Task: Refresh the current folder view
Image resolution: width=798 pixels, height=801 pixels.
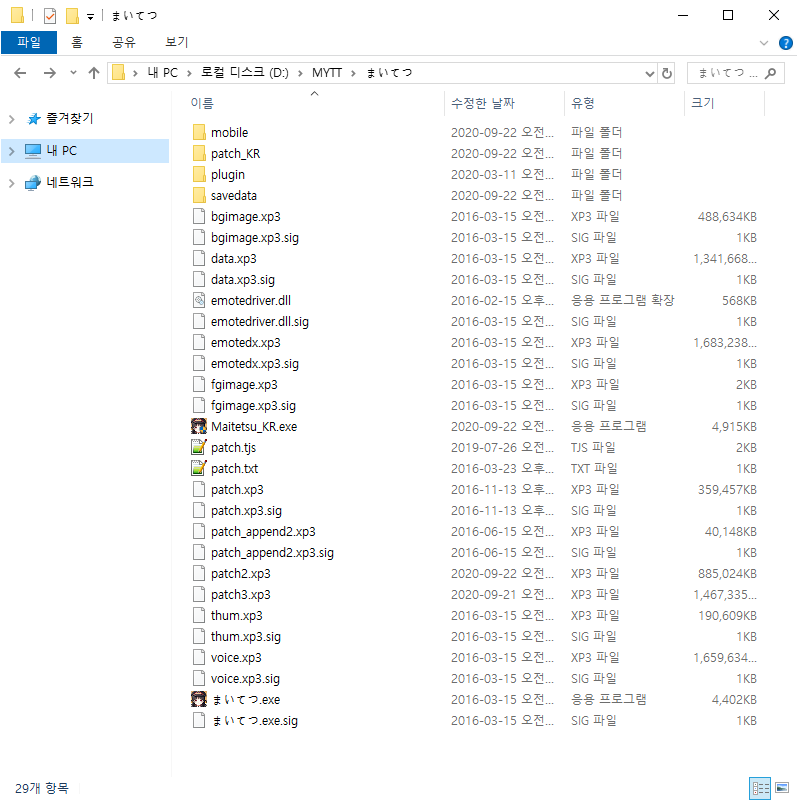Action: pyautogui.click(x=667, y=74)
